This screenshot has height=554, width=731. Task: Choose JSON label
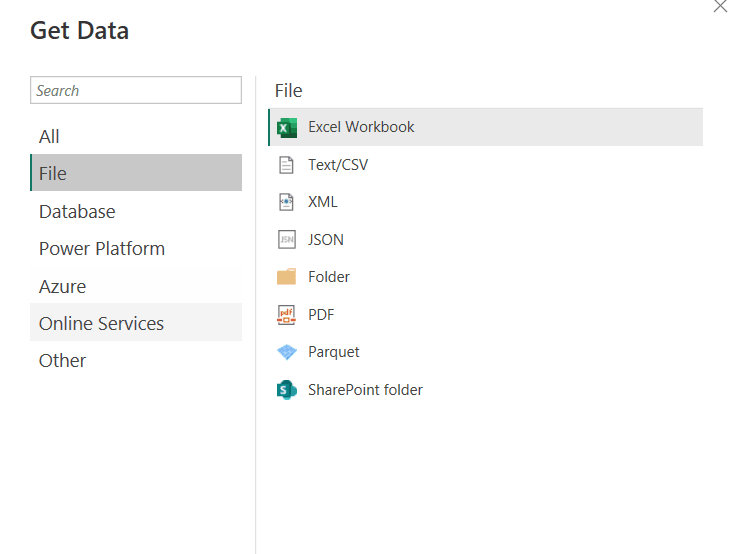coord(326,240)
